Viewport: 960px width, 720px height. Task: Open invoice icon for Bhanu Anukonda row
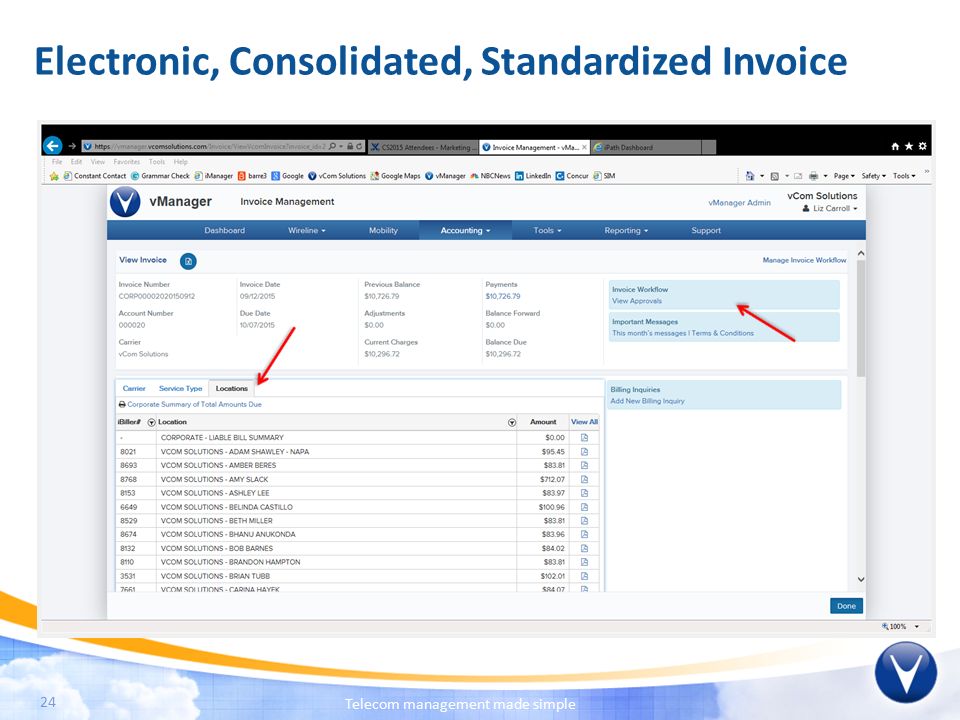tap(584, 534)
